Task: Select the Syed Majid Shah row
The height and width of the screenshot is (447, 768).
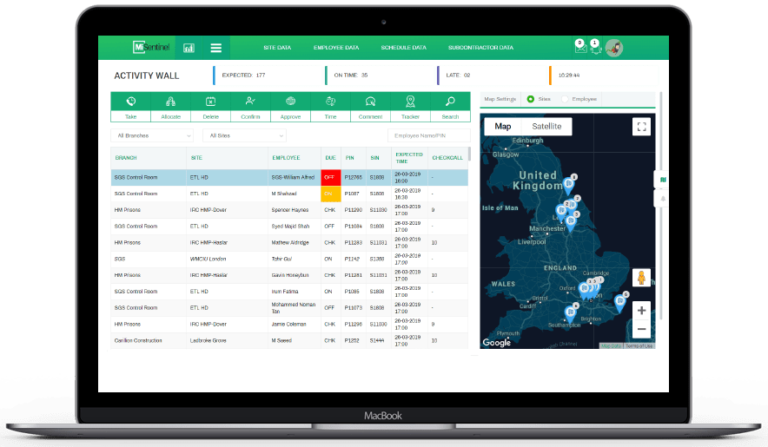Action: click(289, 226)
